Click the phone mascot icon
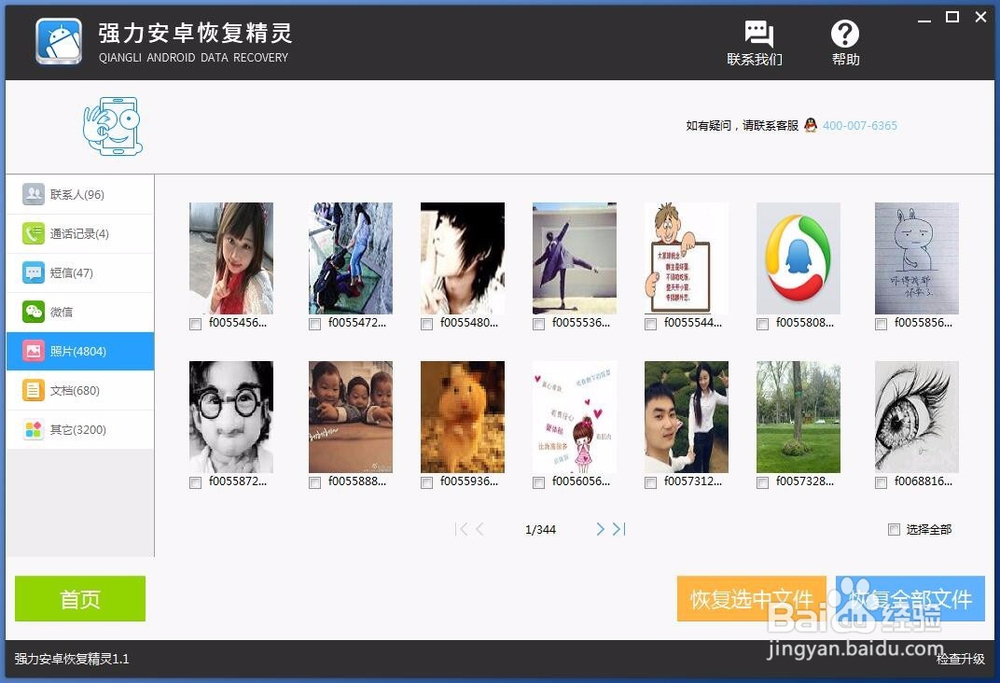 point(113,126)
